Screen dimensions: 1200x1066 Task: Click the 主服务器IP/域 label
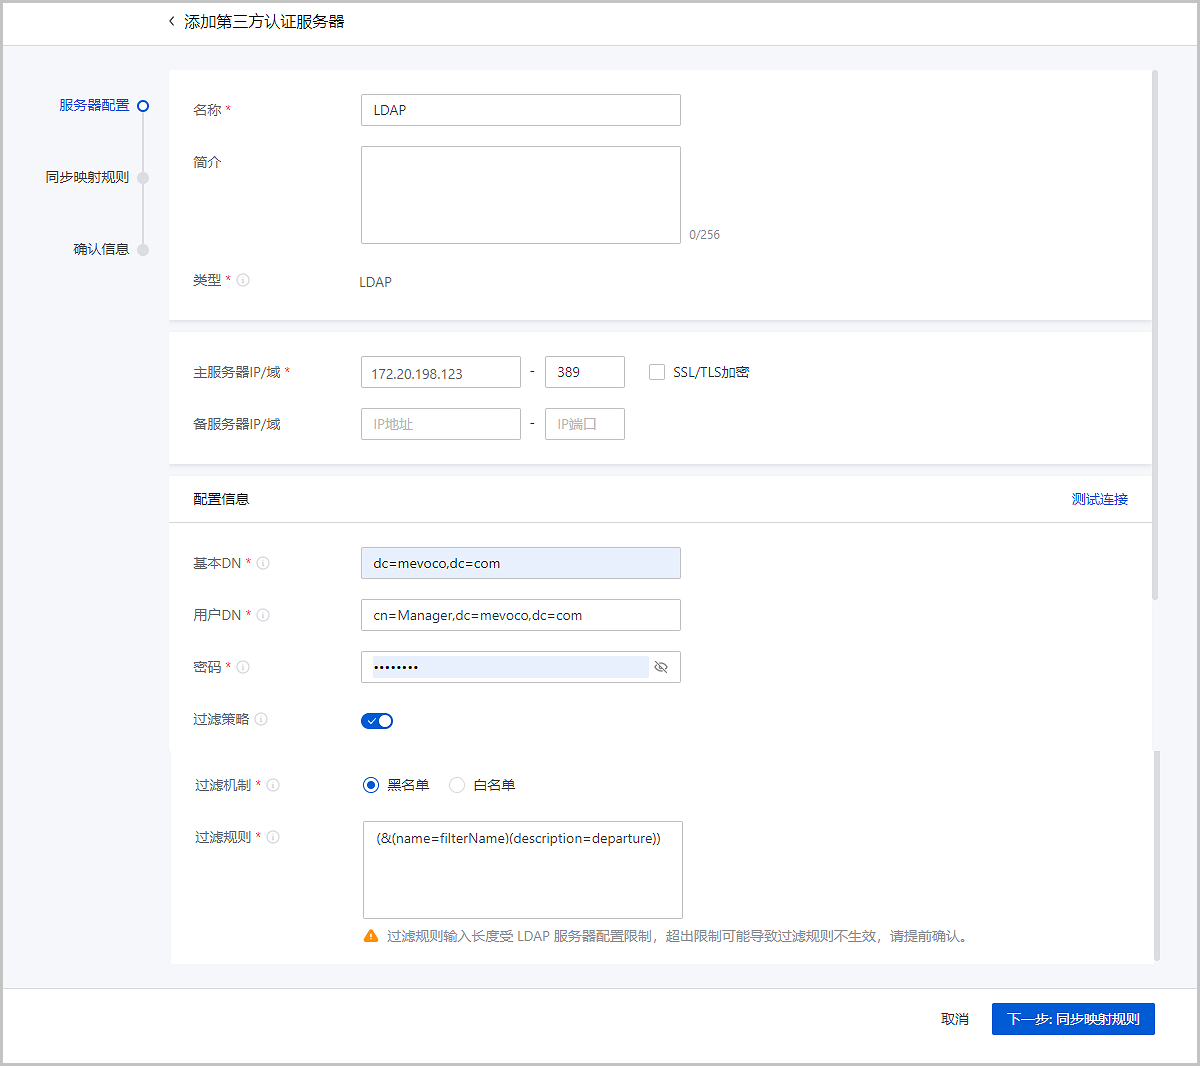237,372
